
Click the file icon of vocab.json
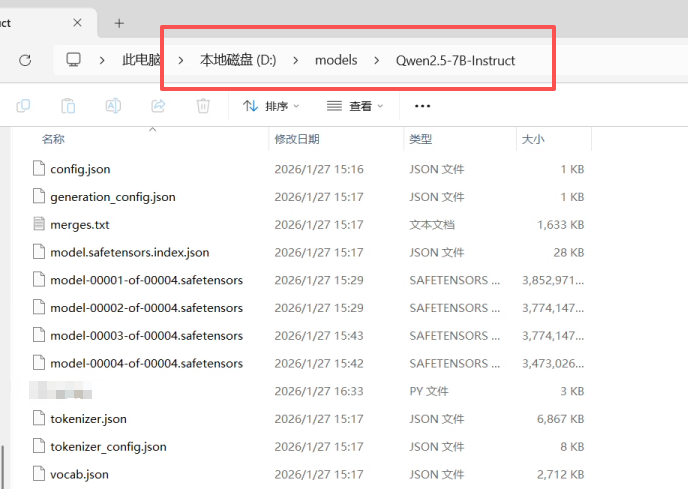(39, 474)
